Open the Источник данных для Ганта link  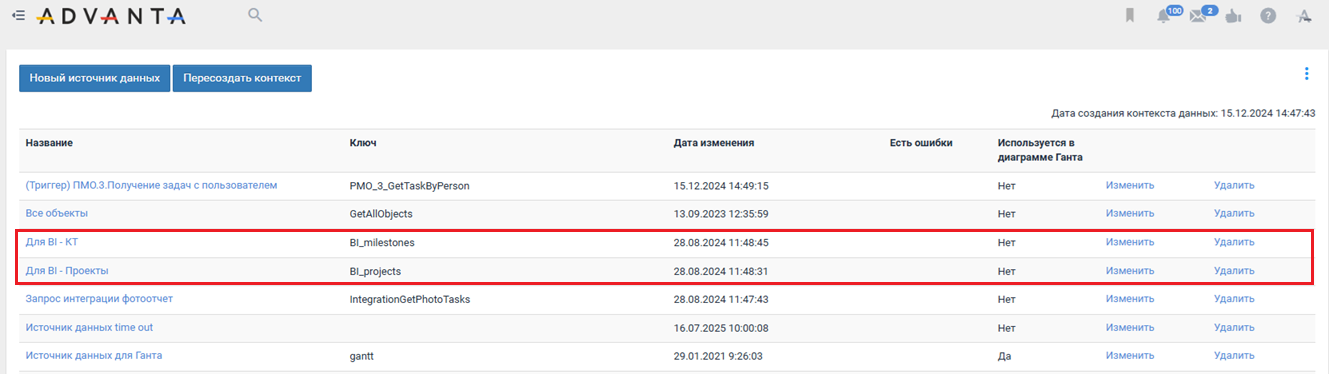(x=94, y=355)
